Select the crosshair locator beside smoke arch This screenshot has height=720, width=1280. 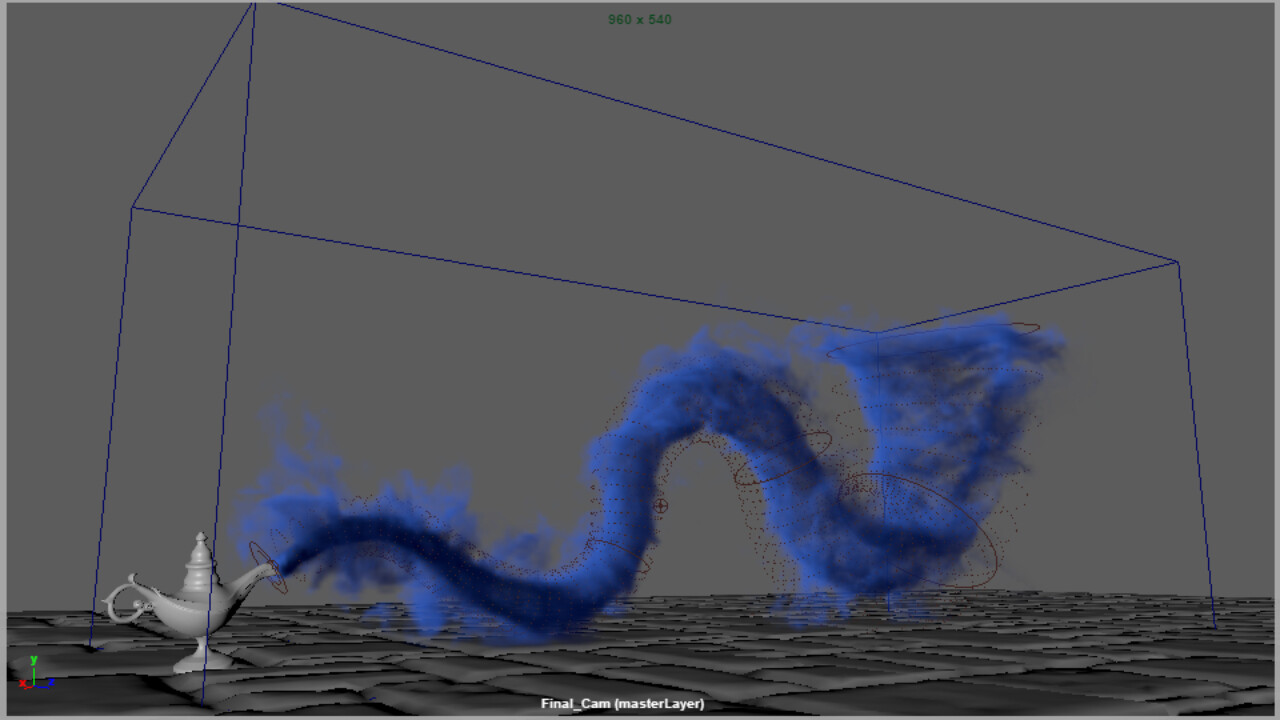click(x=660, y=506)
